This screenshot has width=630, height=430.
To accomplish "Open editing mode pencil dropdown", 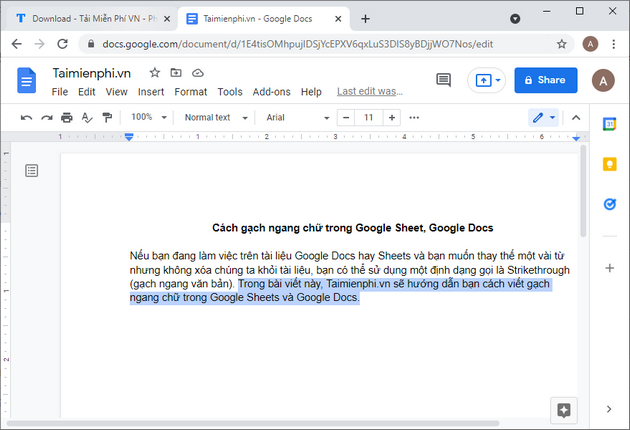I will [544, 118].
